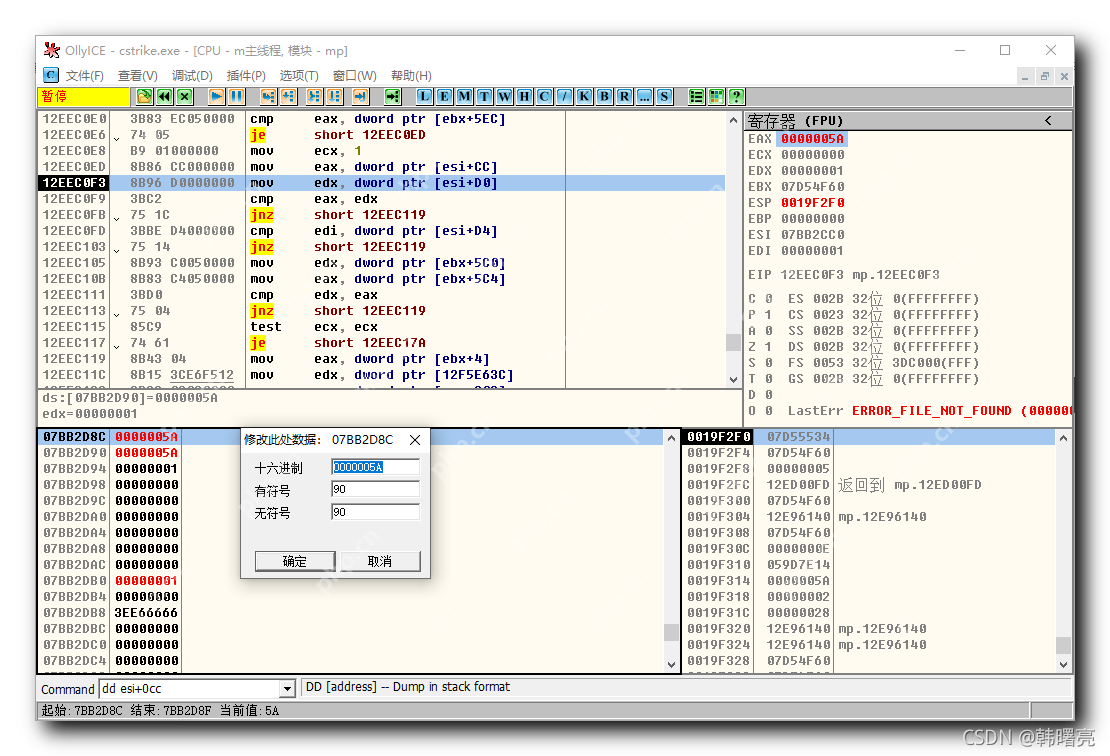Open the 调试(D) menu
Image resolution: width=1110 pixels, height=756 pixels.
[192, 75]
